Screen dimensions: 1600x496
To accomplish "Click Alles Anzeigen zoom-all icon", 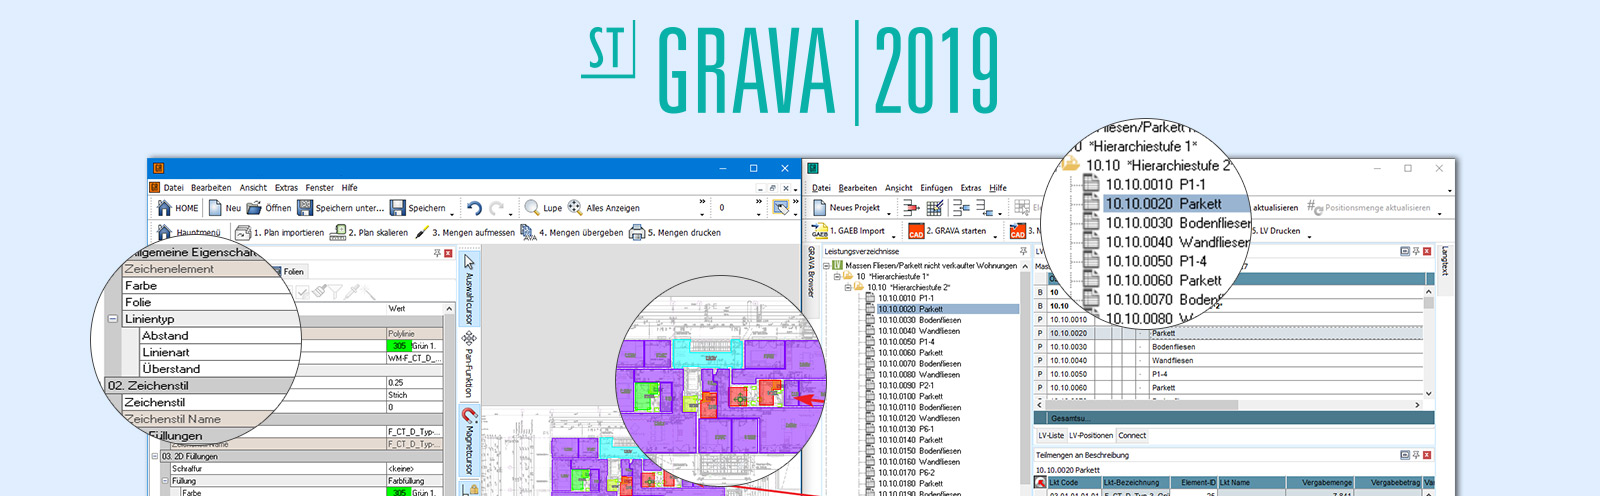I will coord(575,208).
